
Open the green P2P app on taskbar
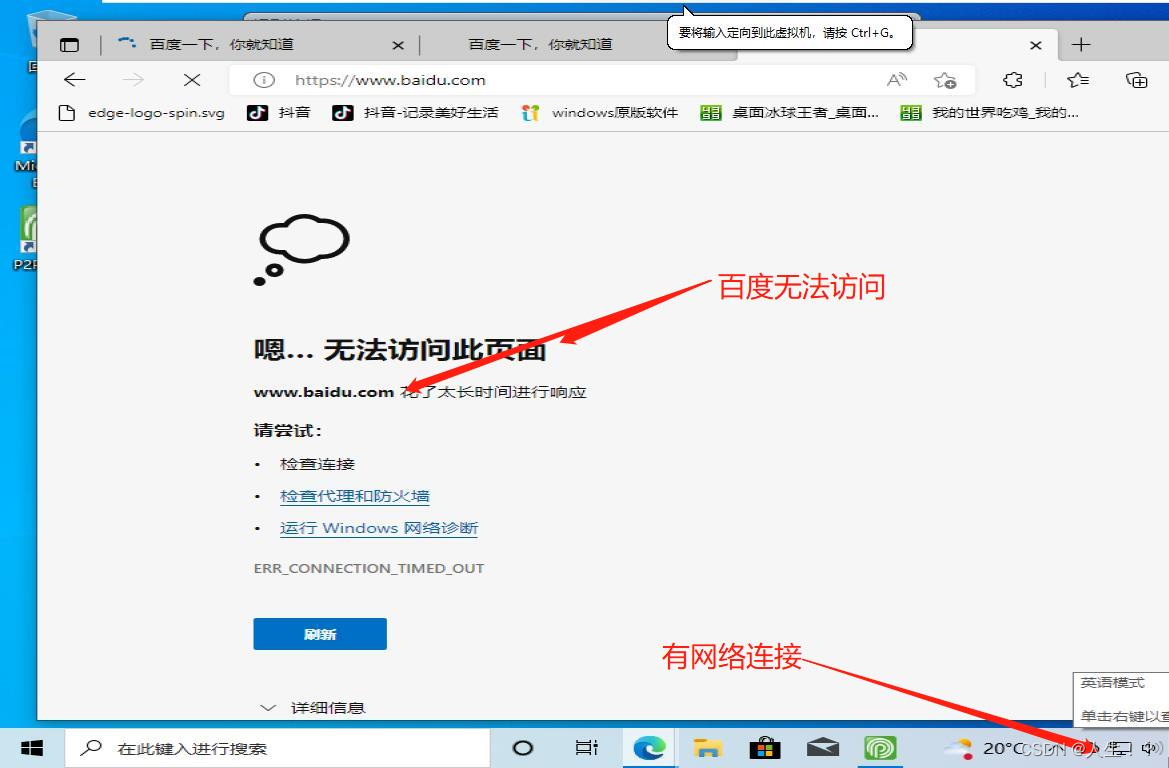(x=880, y=748)
